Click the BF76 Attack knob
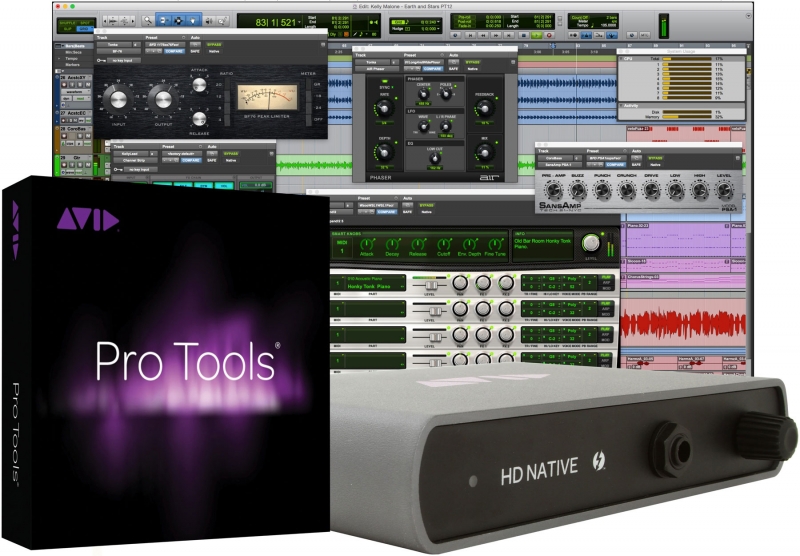The image size is (800, 556). click(199, 85)
